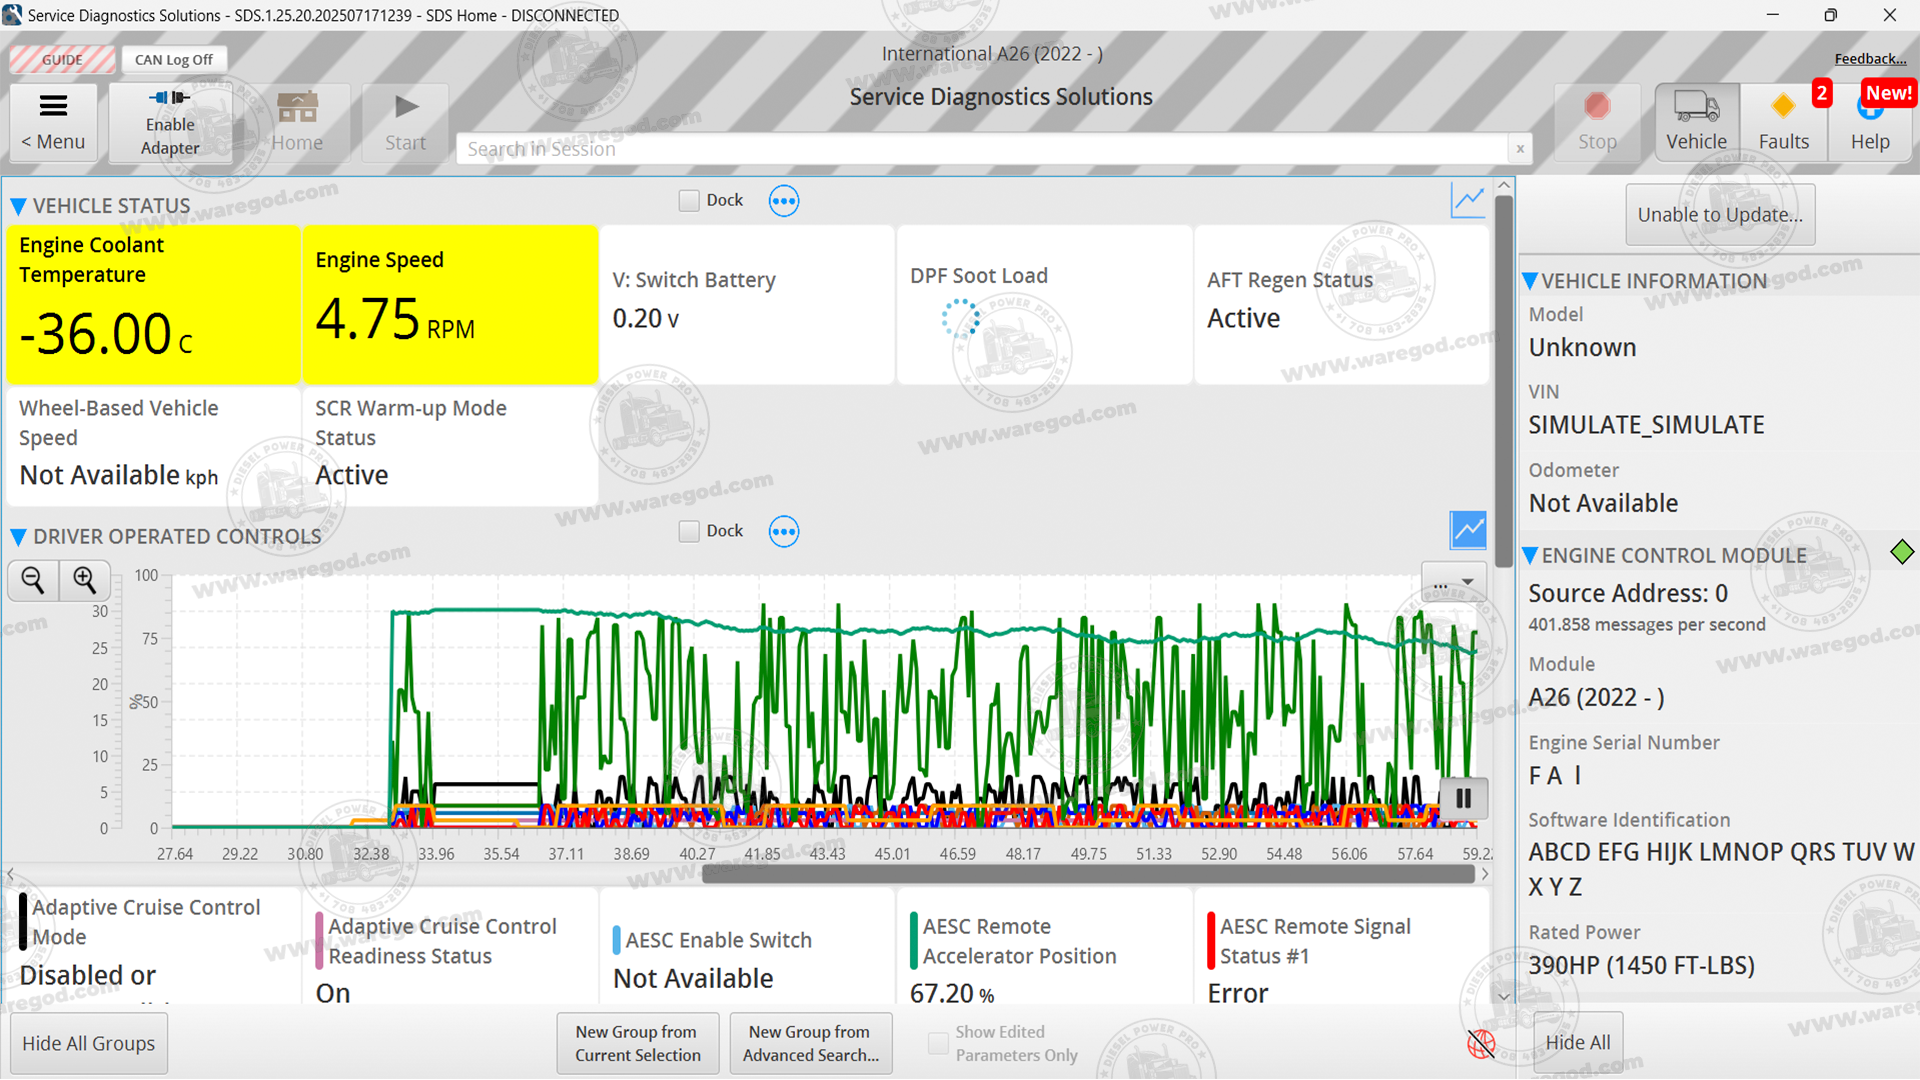Check the Vehicle Status Dock checkbox
The width and height of the screenshot is (1920, 1080).
coord(689,201)
